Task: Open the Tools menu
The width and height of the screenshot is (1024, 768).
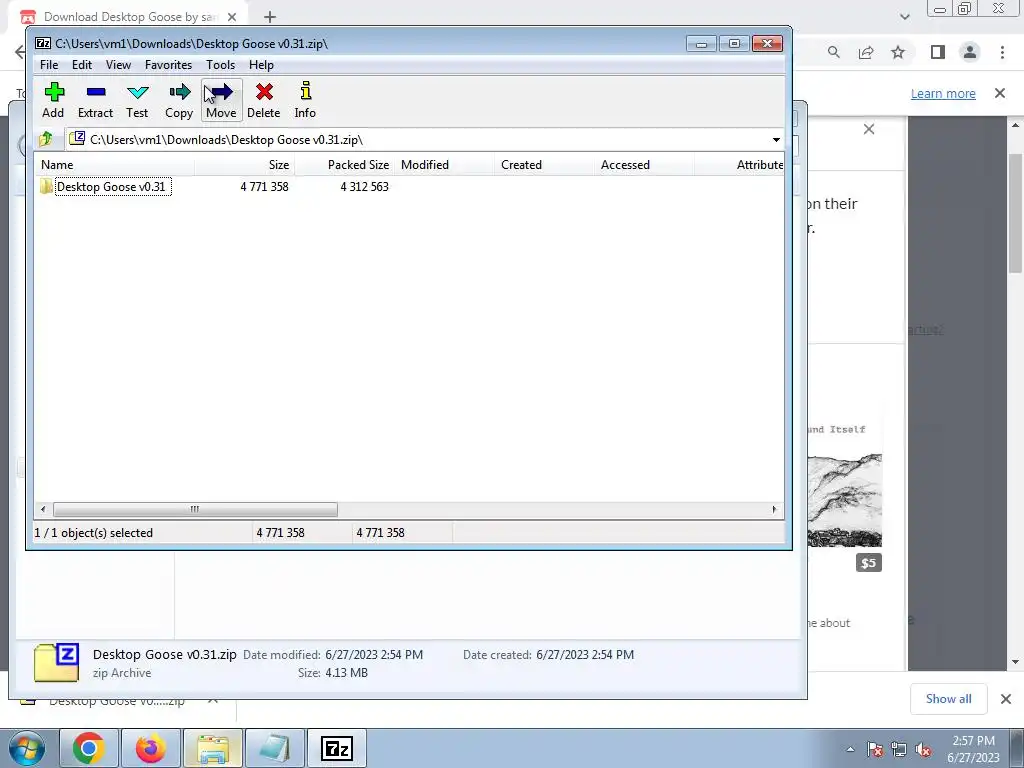Action: tap(220, 65)
